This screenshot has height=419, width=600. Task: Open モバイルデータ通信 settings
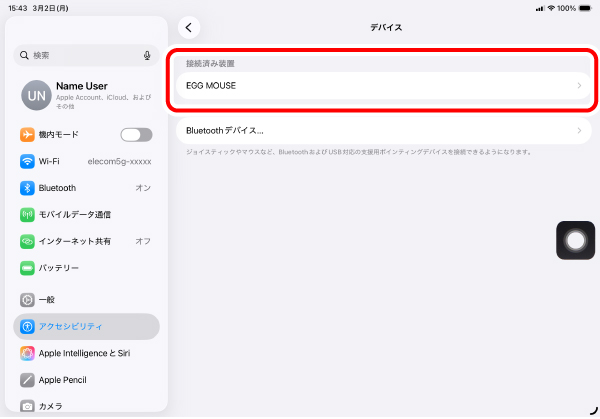pyautogui.click(x=86, y=215)
